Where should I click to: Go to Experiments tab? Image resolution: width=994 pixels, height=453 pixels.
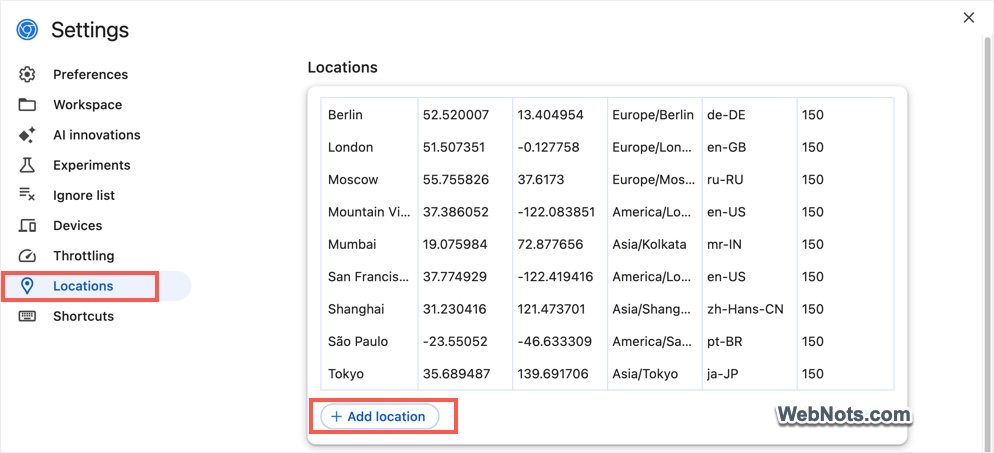(91, 165)
